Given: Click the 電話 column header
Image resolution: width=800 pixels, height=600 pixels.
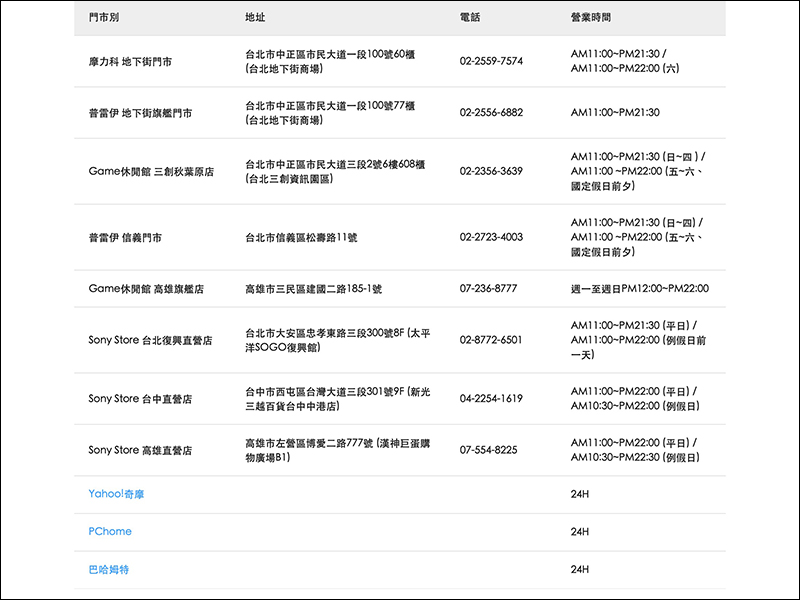Looking at the screenshot, I should point(469,17).
